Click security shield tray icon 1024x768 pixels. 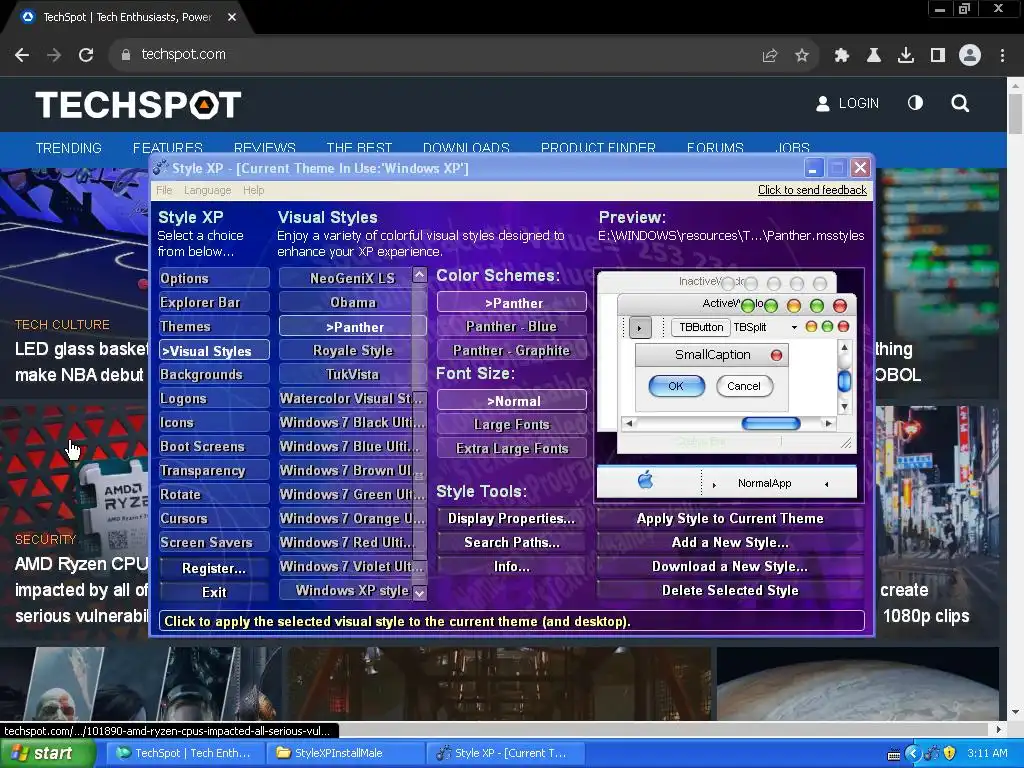[x=950, y=753]
